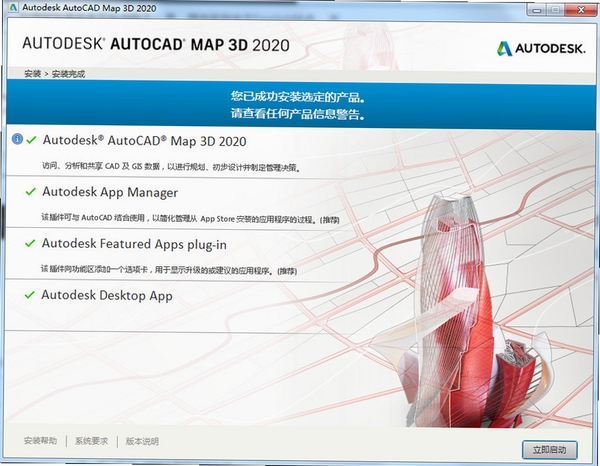Click the blue info icon beside AutoCAD Map 3D 2020

coord(17,139)
